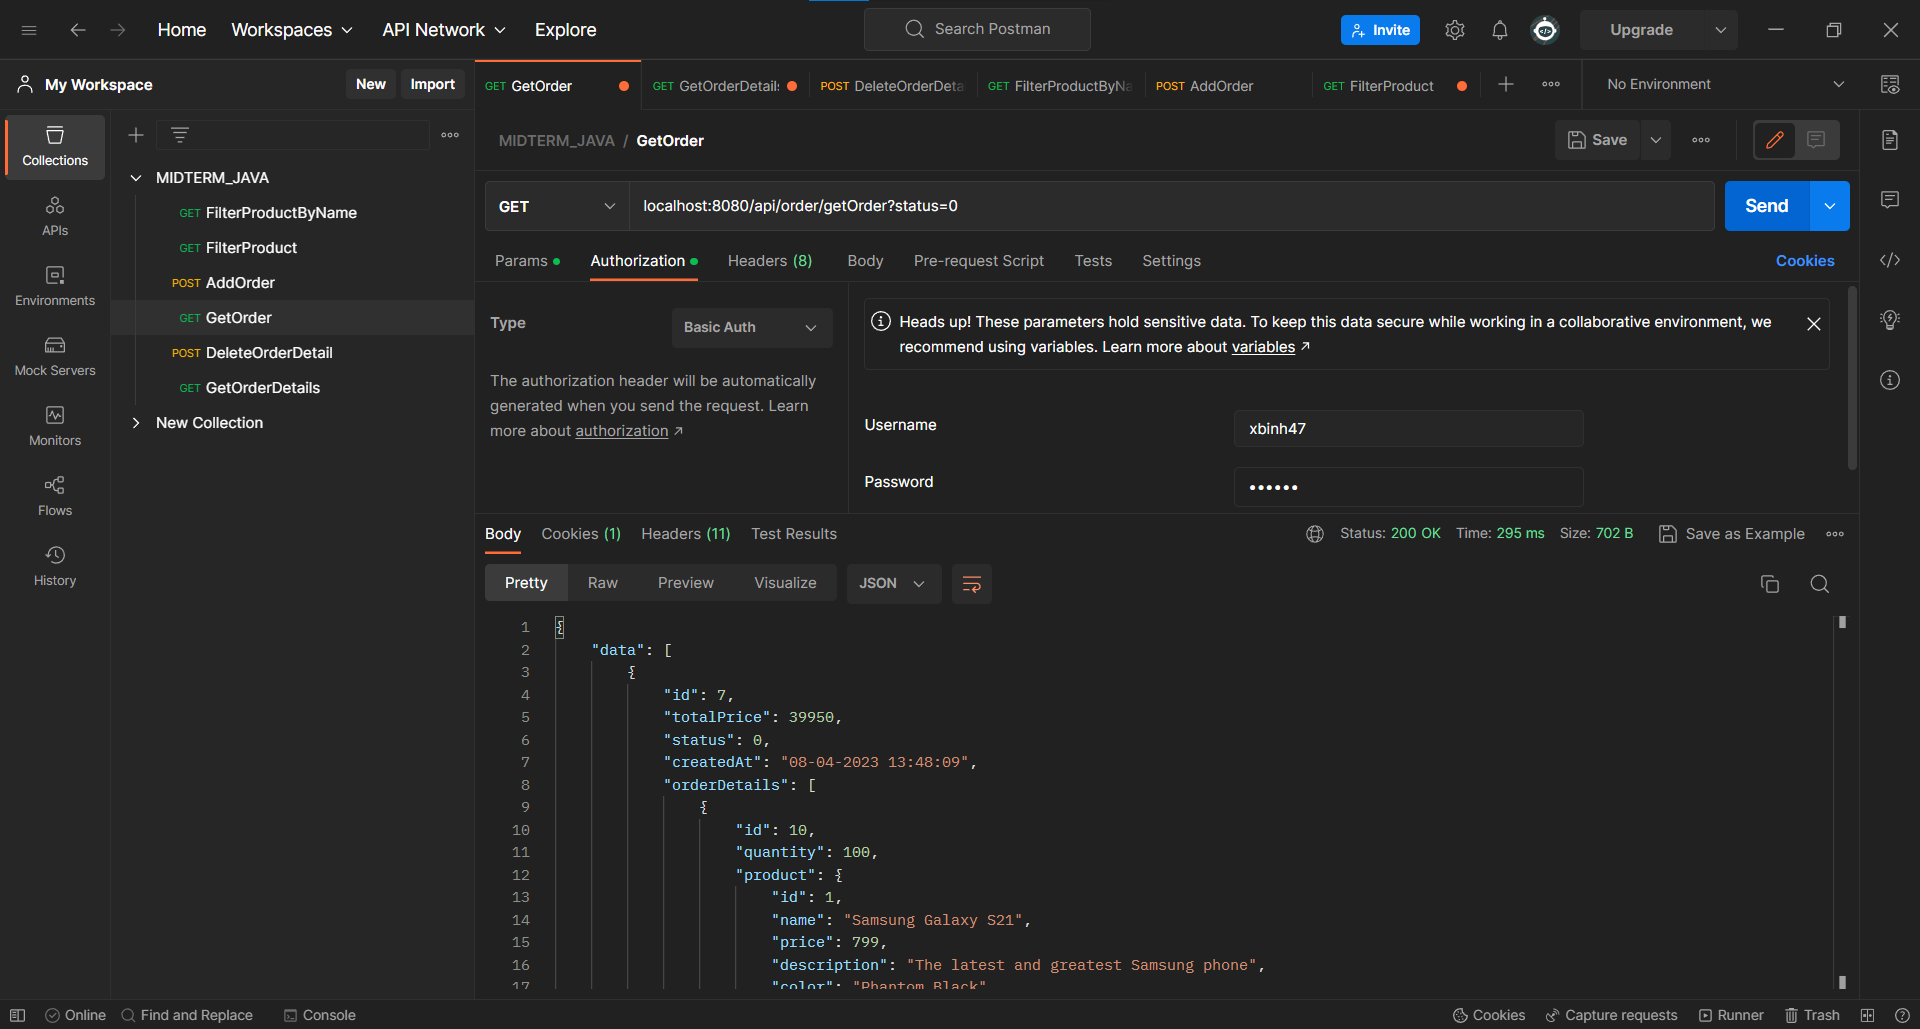
Task: Switch to the Params tab
Action: [526, 261]
